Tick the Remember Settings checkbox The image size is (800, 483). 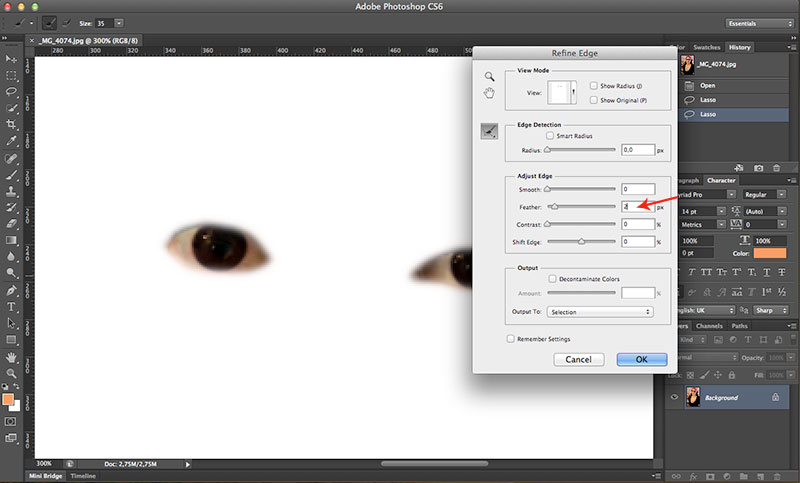[511, 339]
